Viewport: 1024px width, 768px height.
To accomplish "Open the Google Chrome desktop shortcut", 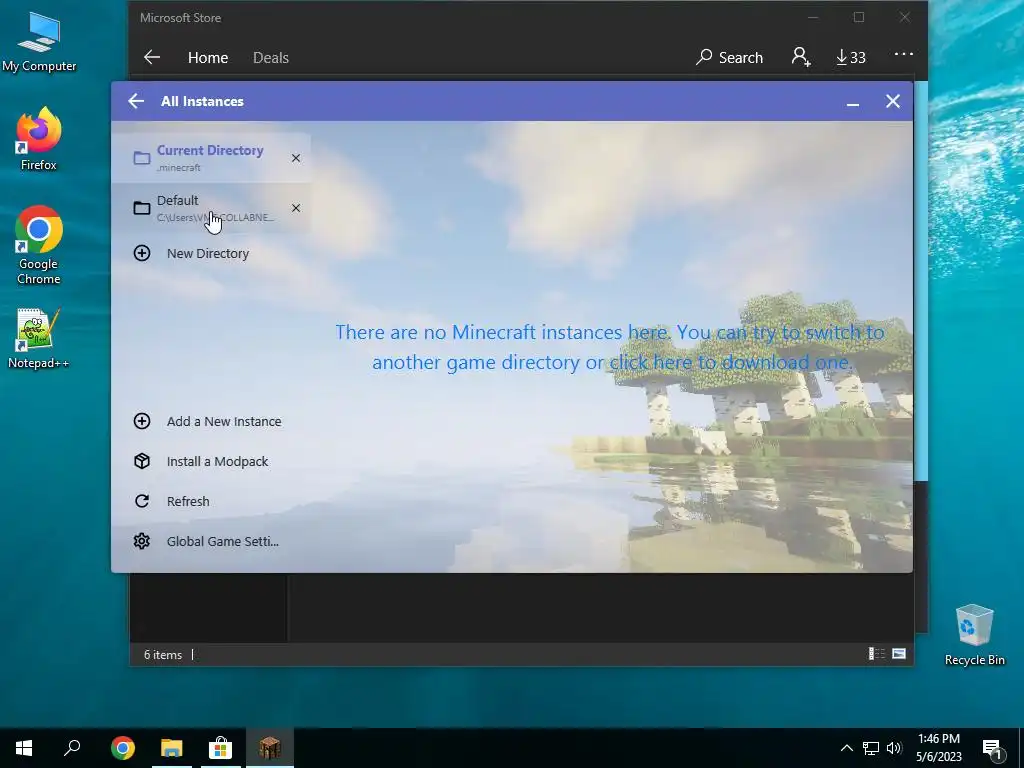I will coord(39,246).
